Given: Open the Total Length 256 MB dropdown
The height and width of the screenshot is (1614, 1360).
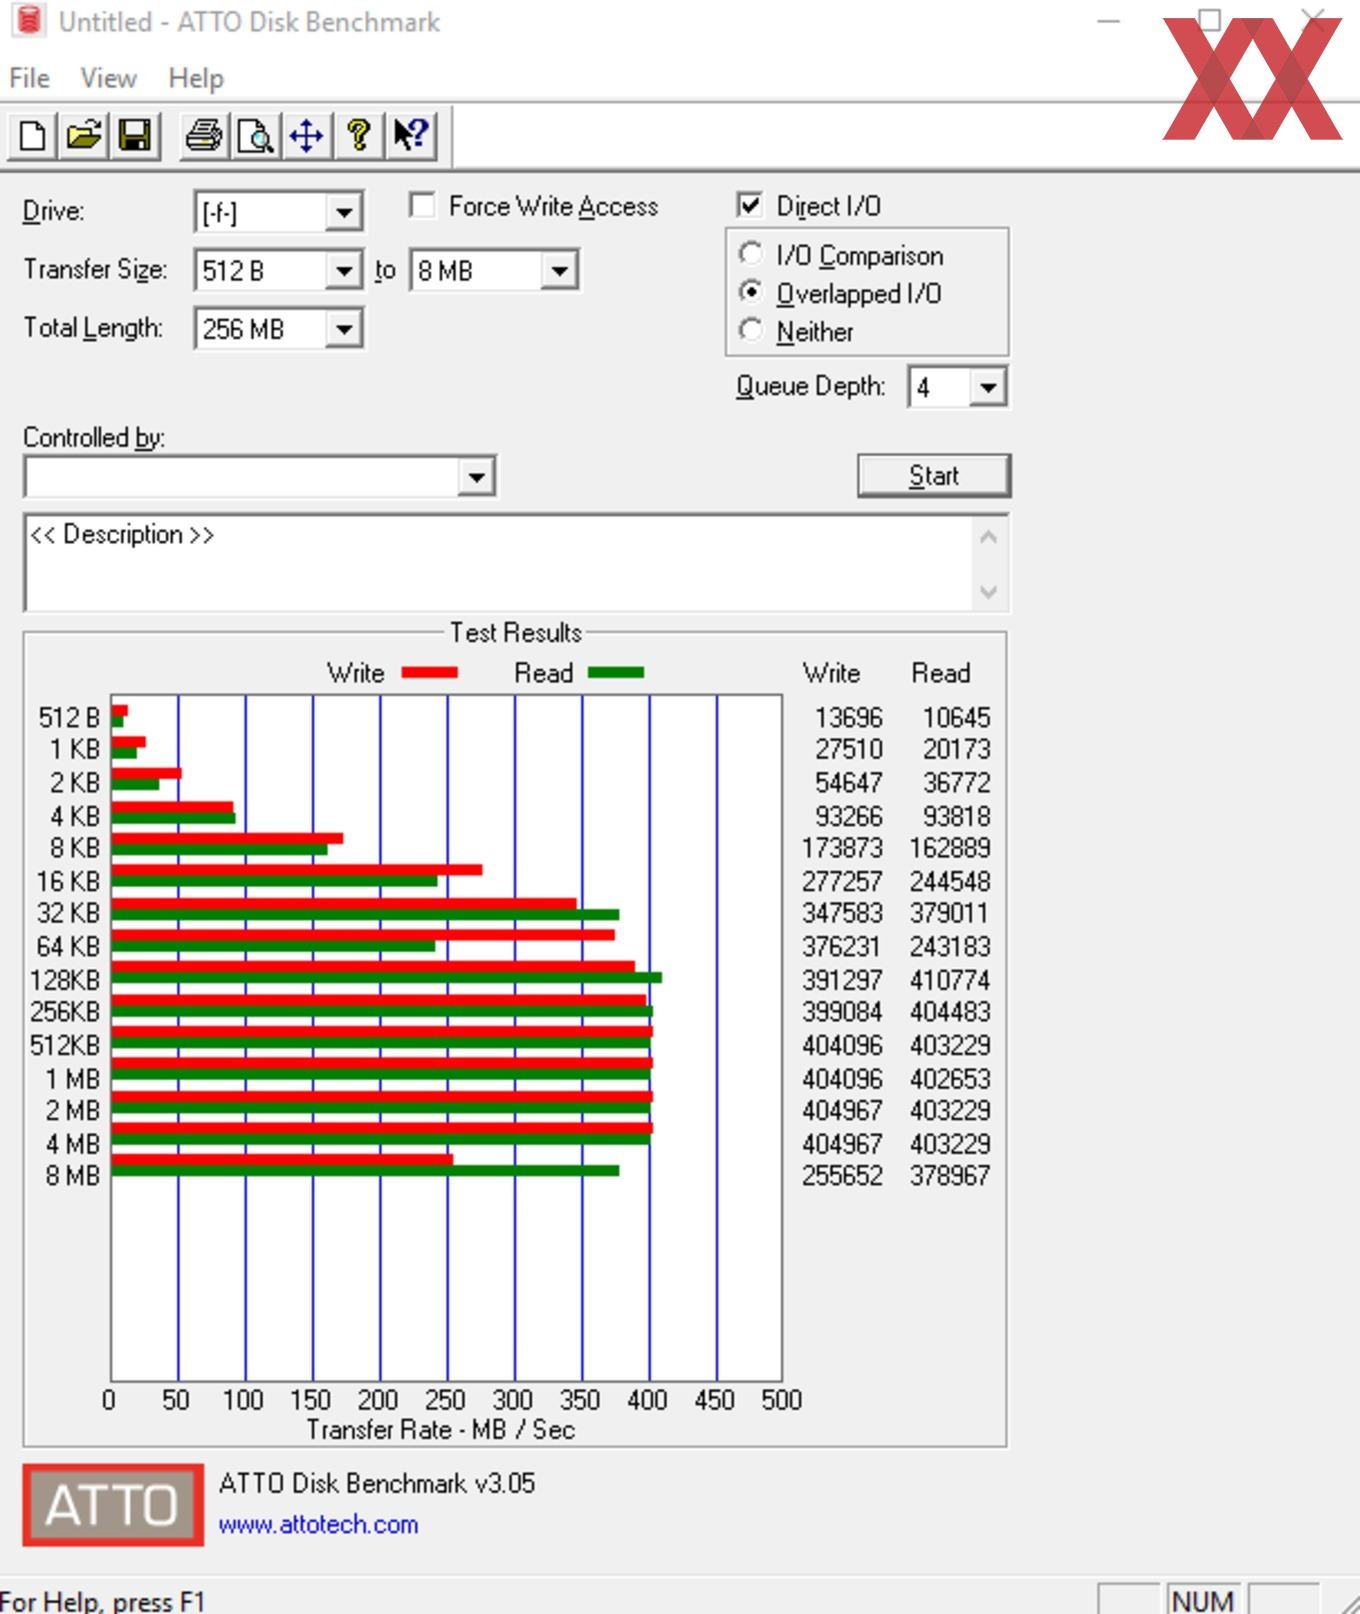Looking at the screenshot, I should (x=343, y=328).
